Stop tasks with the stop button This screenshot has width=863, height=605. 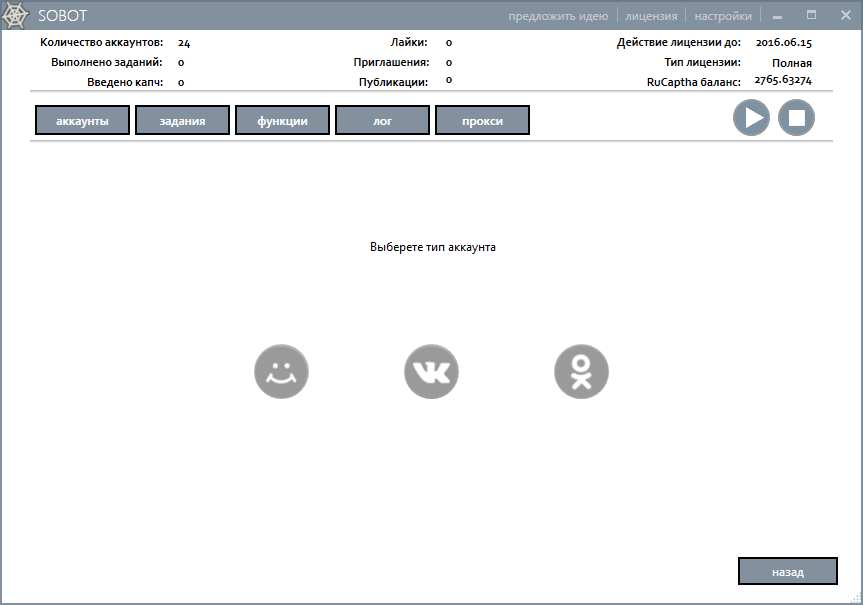click(796, 118)
